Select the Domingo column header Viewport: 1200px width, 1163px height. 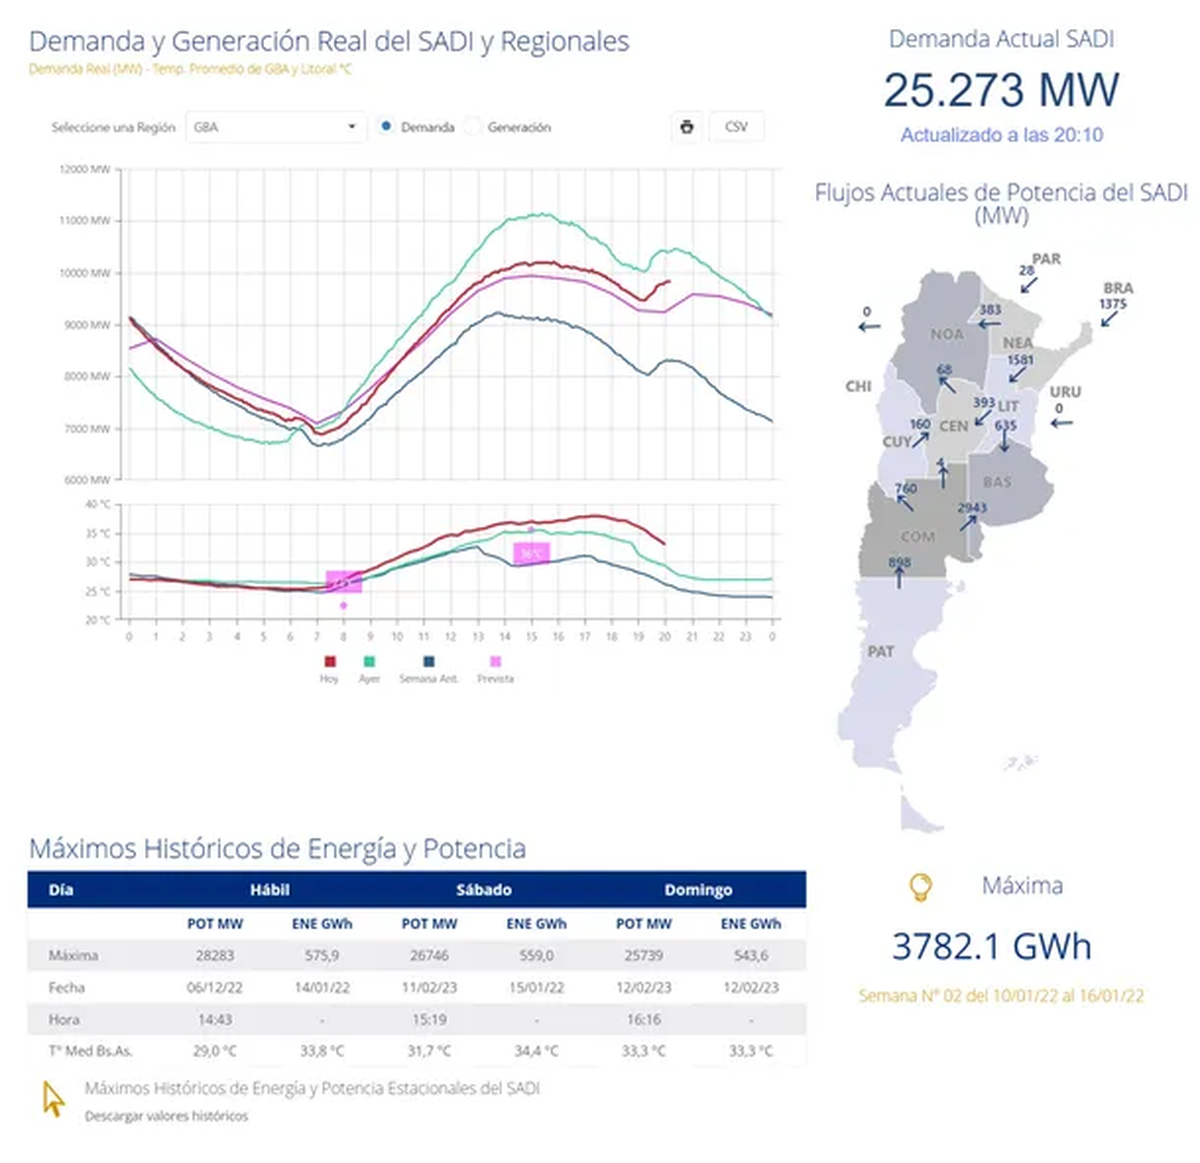700,889
